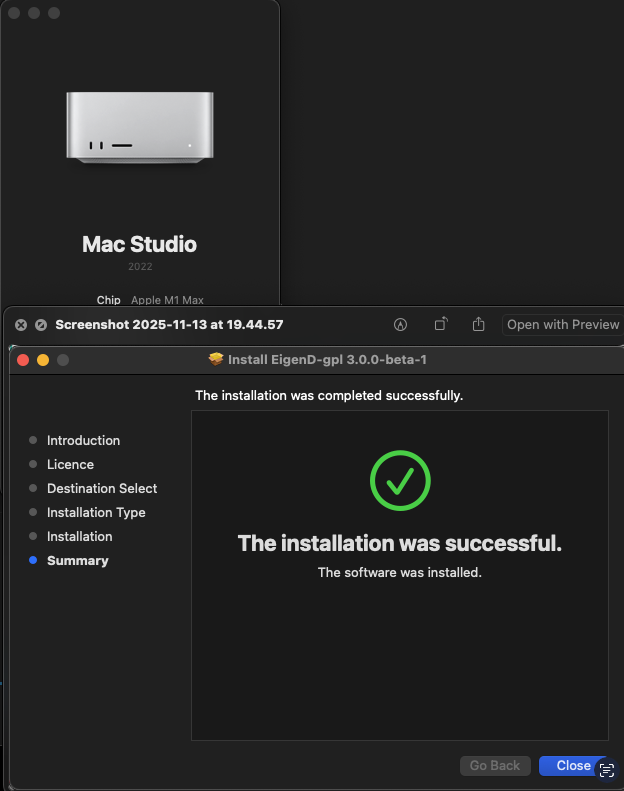Select the Licence step
Image resolution: width=624 pixels, height=791 pixels.
tap(70, 464)
